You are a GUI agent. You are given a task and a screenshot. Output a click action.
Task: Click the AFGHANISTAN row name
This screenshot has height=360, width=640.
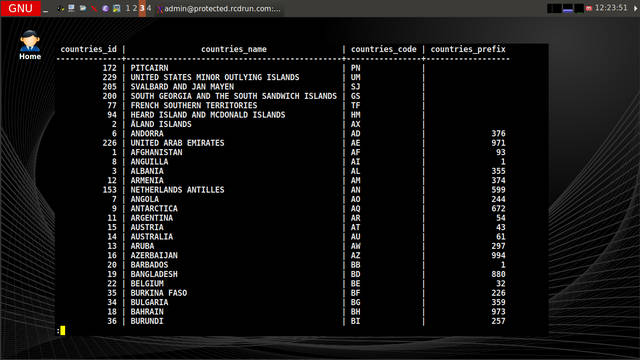(157, 153)
